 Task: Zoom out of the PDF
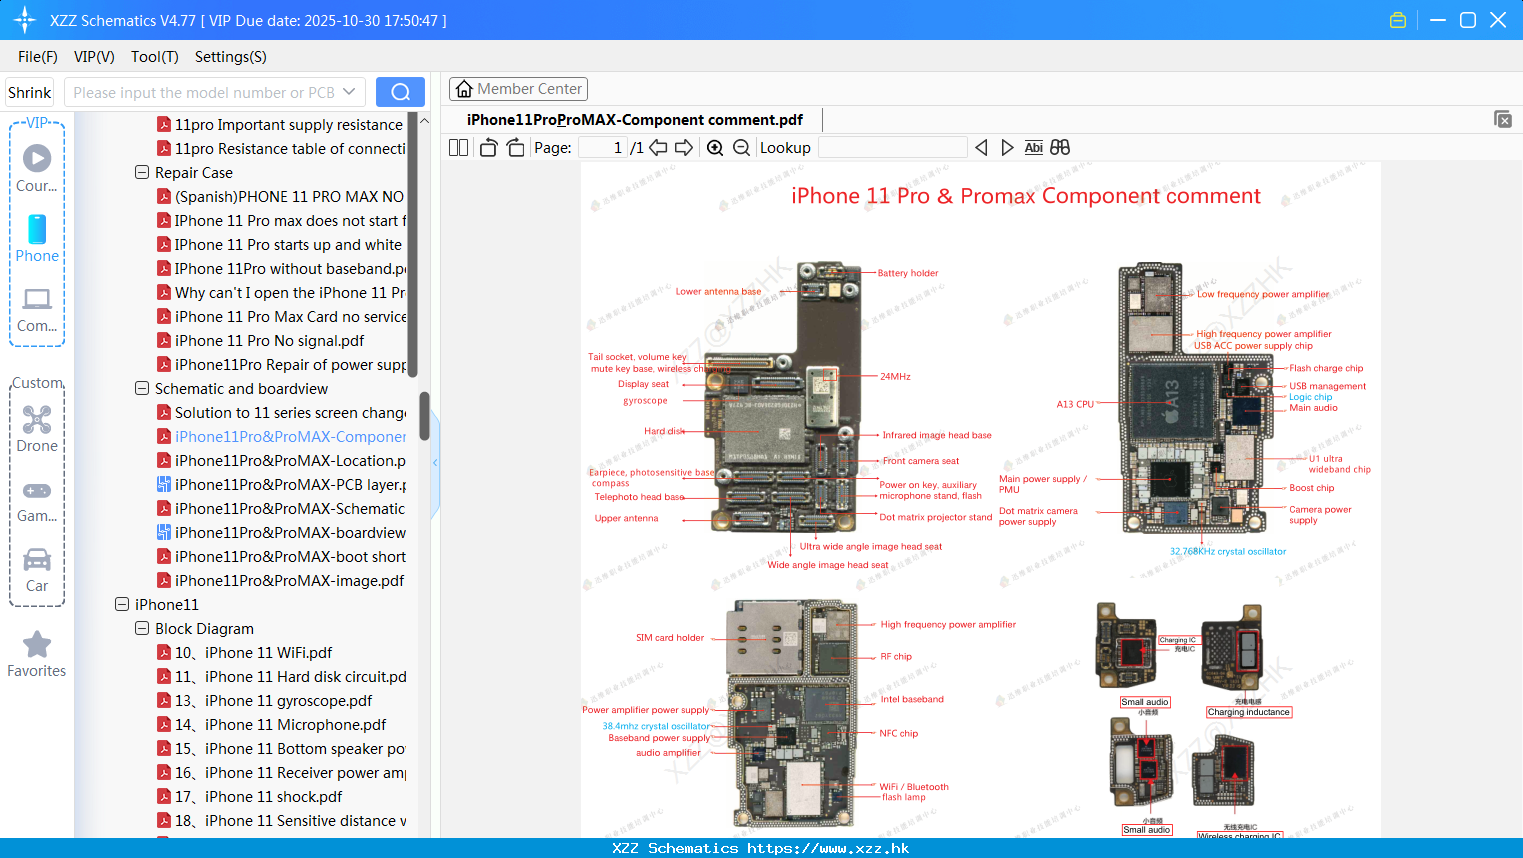point(741,147)
